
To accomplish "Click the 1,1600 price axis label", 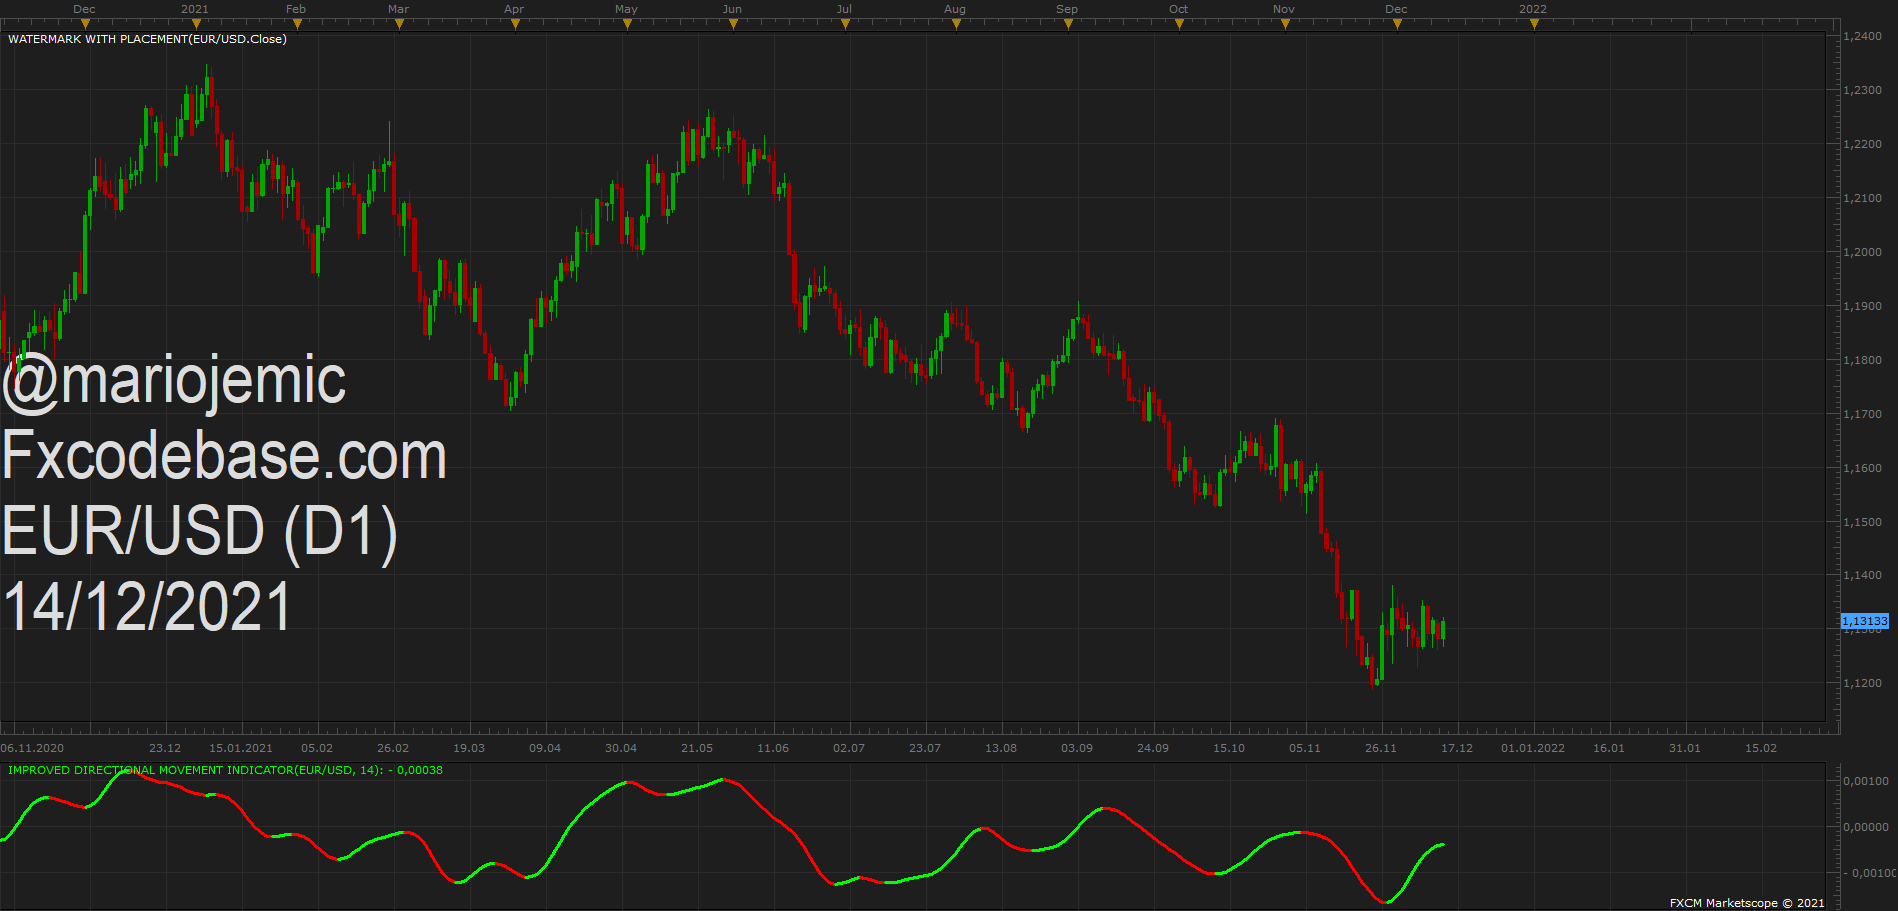I will [x=1862, y=468].
